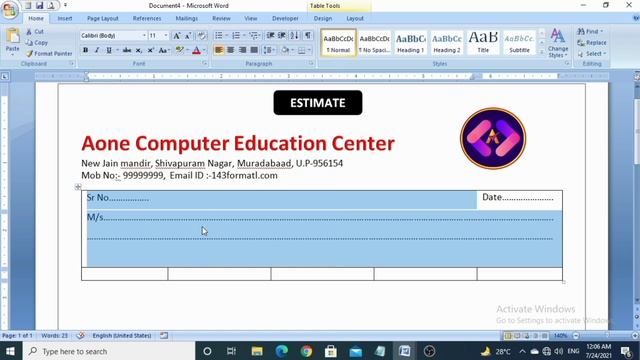Image resolution: width=640 pixels, height=360 pixels.
Task: Open the multilevel list dropdown
Action: [260, 36]
